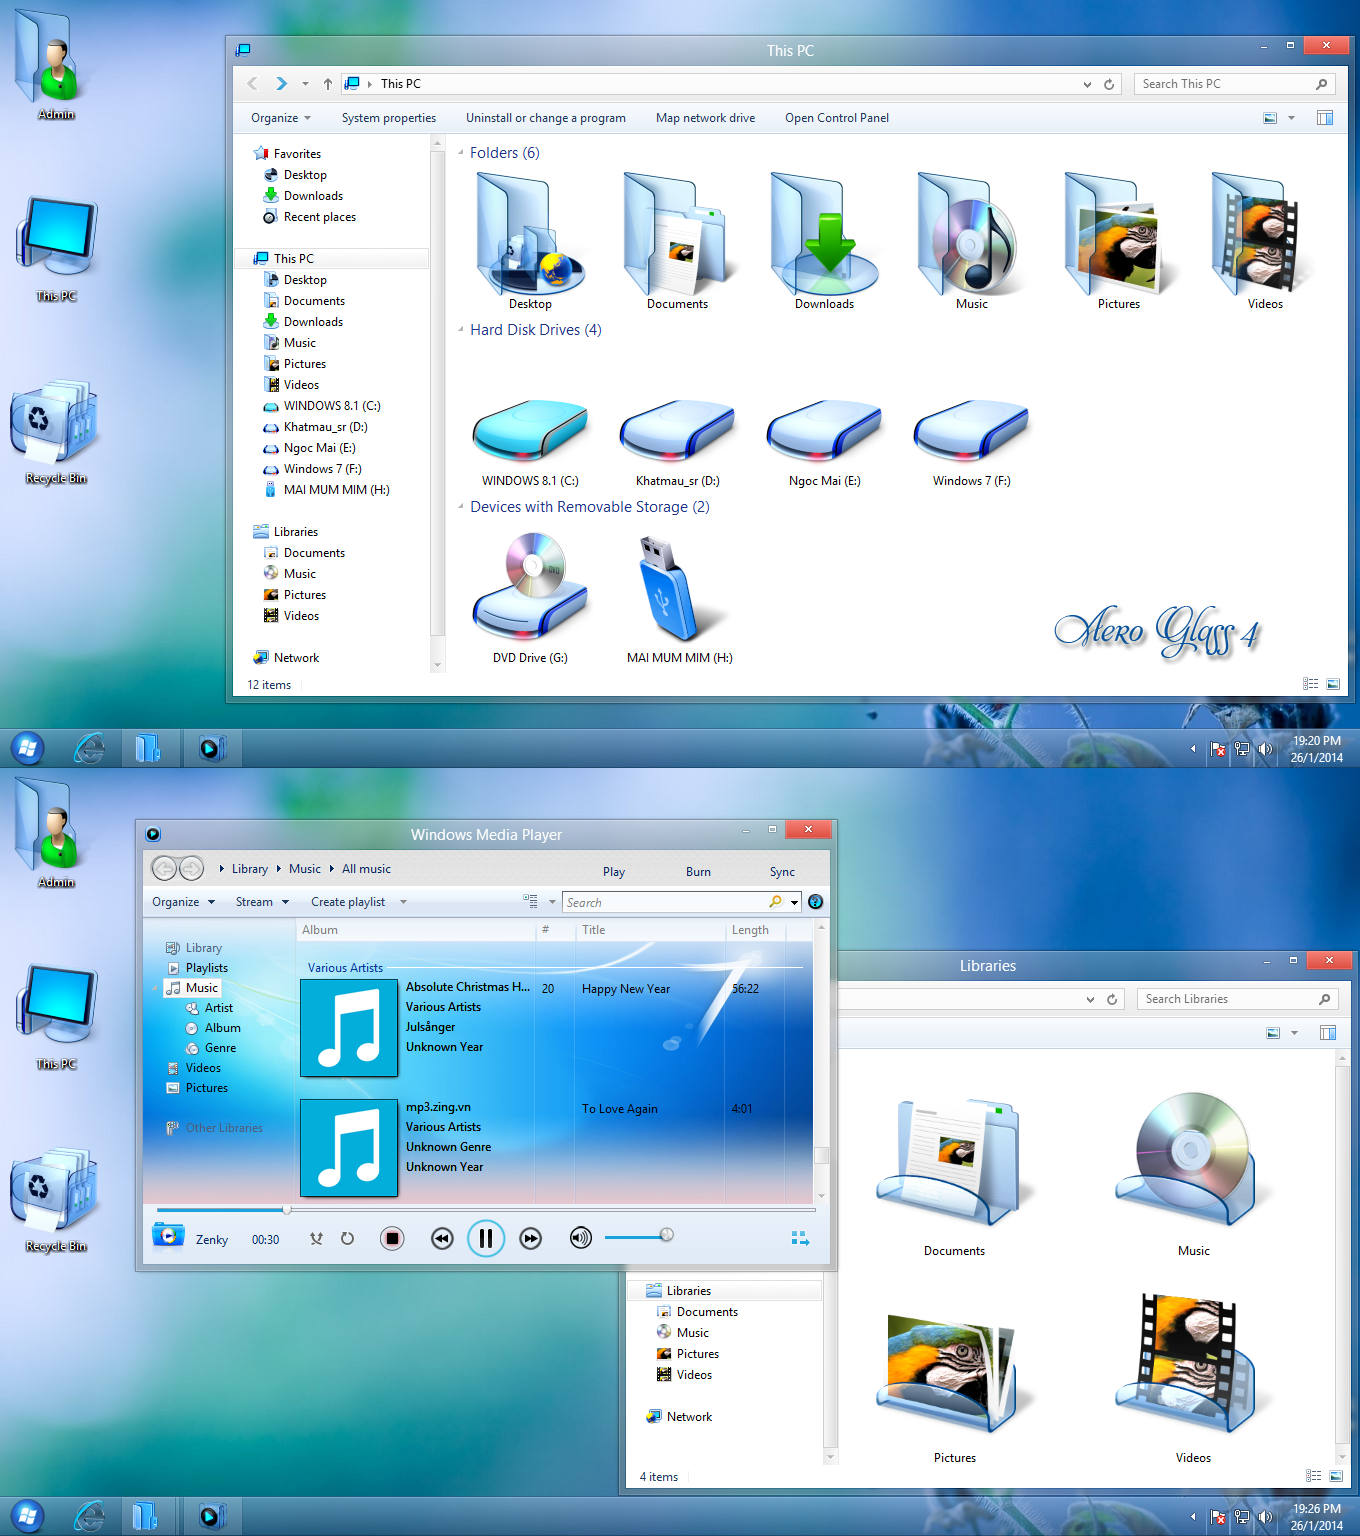
Task: Switch Media Player to Now Playing view
Action: coord(800,1238)
